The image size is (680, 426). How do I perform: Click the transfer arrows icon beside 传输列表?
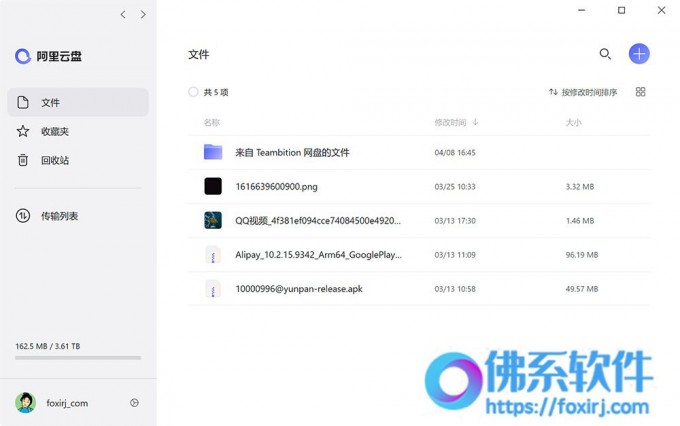23,216
